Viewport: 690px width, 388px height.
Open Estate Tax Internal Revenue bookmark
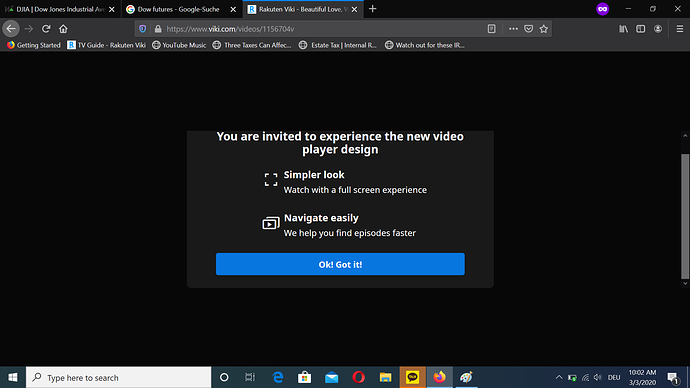[338, 45]
